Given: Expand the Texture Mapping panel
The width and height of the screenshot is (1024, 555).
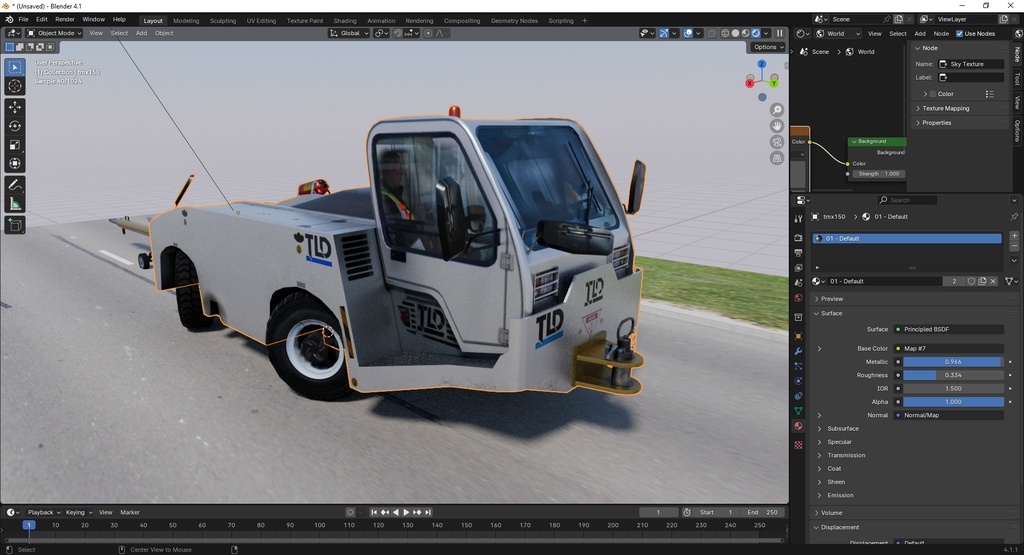Looking at the screenshot, I should click(x=945, y=108).
